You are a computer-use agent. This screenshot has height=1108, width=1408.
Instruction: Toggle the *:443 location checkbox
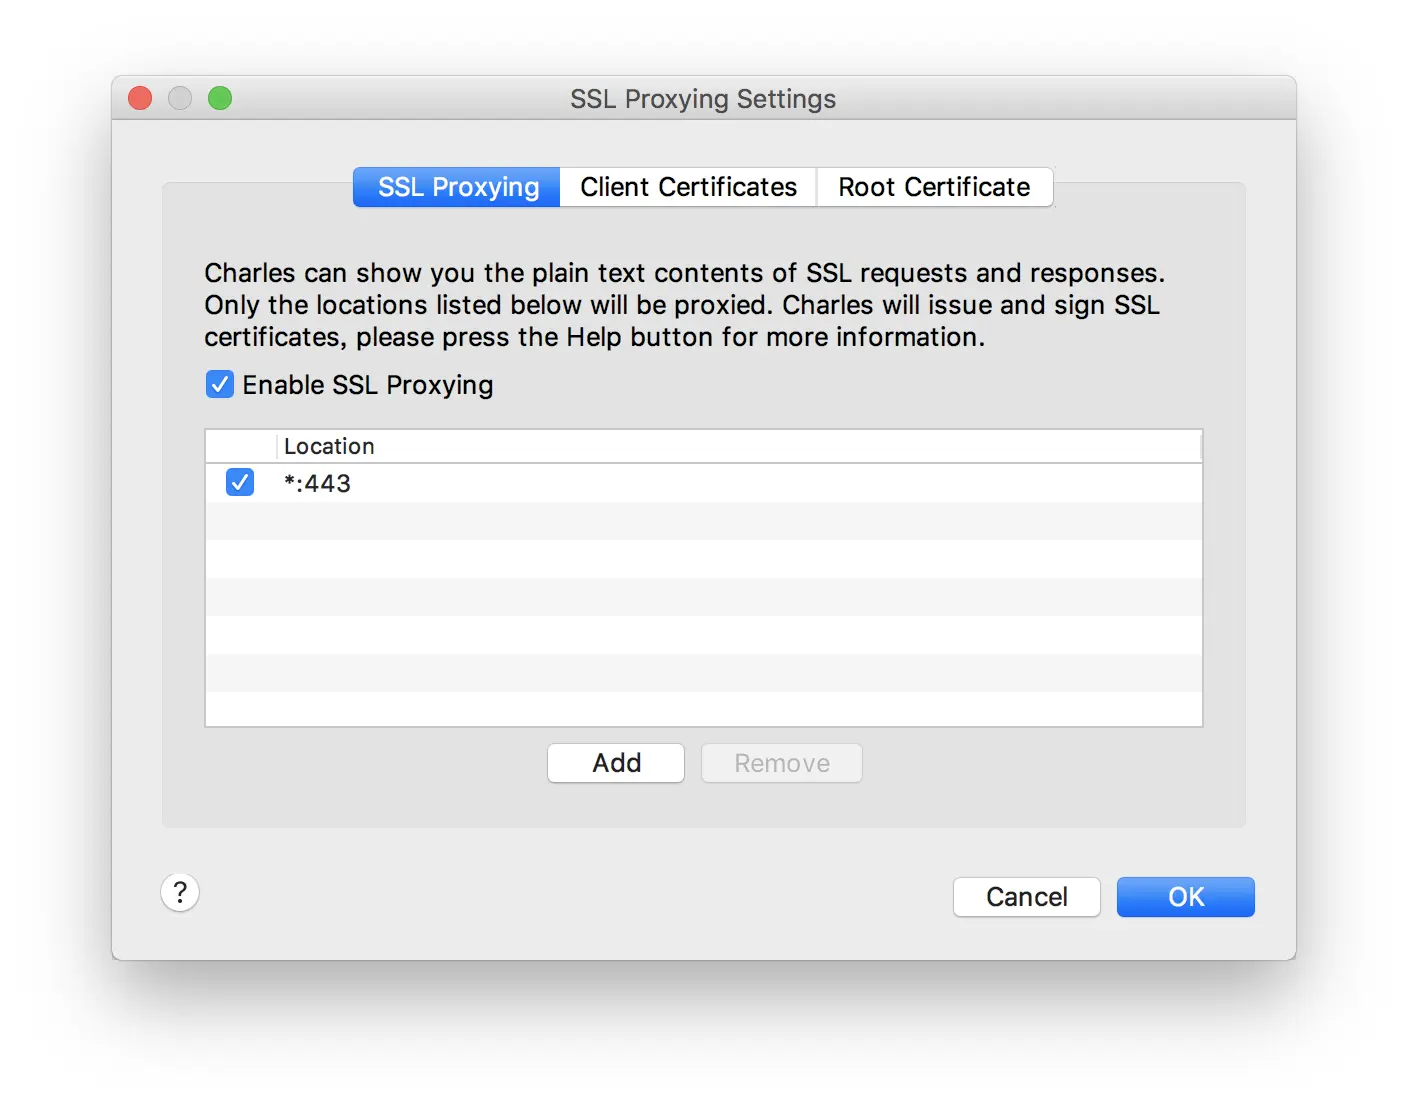pyautogui.click(x=240, y=482)
